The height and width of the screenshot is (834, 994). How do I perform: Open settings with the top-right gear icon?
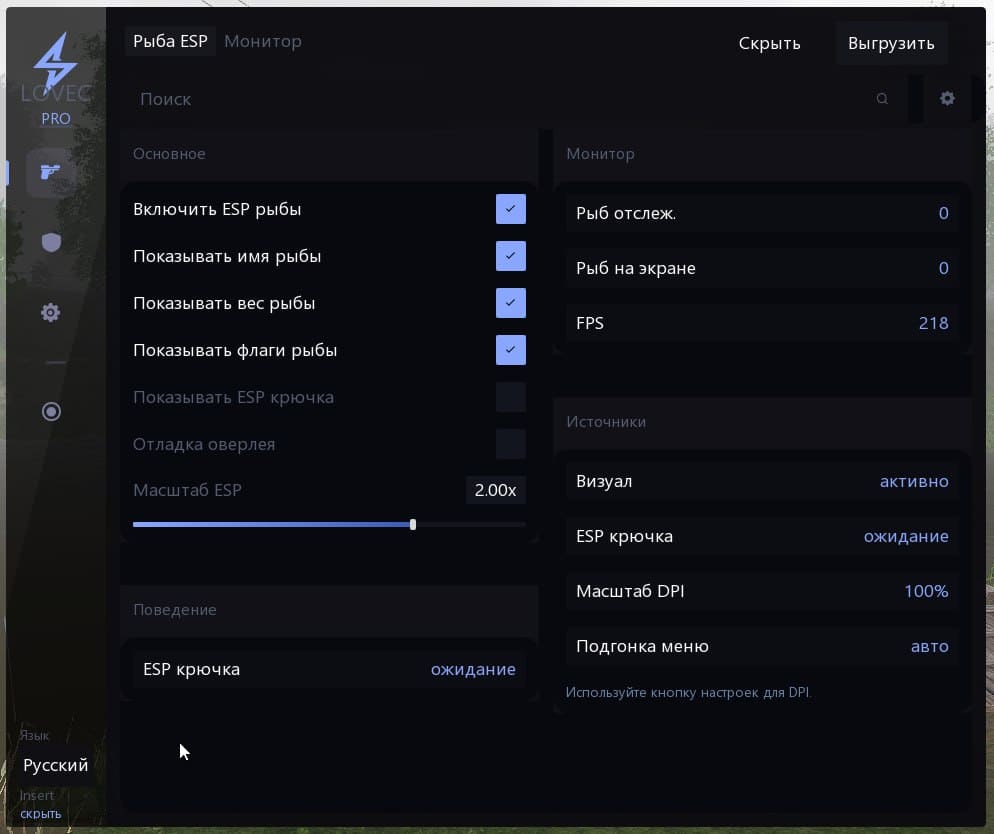tap(947, 98)
